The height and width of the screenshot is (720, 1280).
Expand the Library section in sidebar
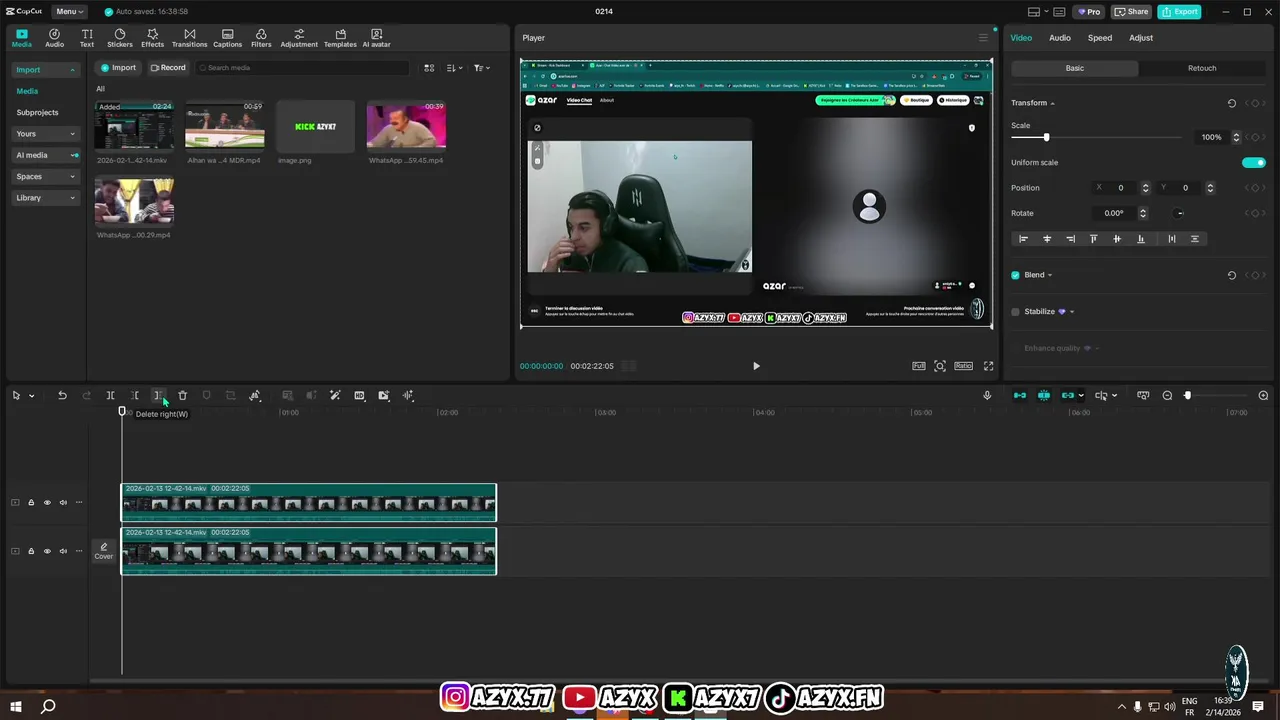coord(45,198)
